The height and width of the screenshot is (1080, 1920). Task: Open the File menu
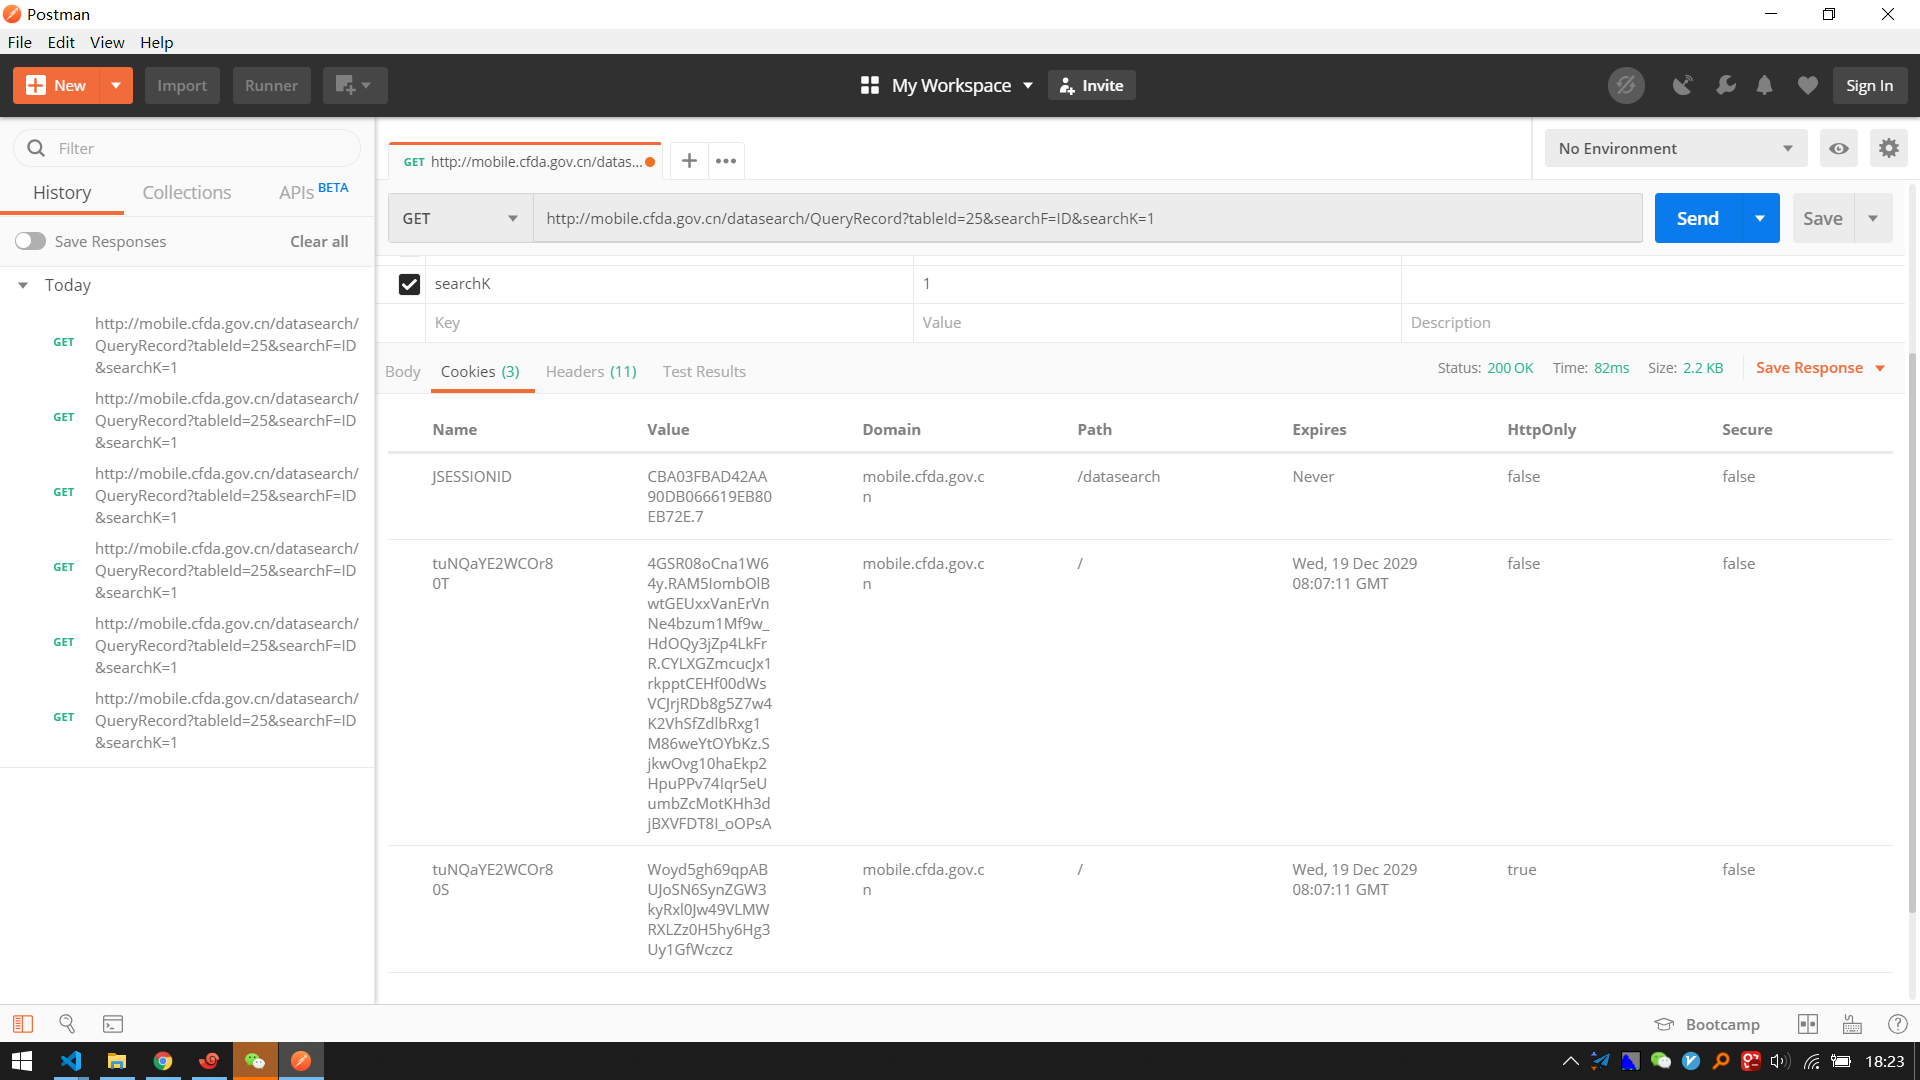point(20,42)
